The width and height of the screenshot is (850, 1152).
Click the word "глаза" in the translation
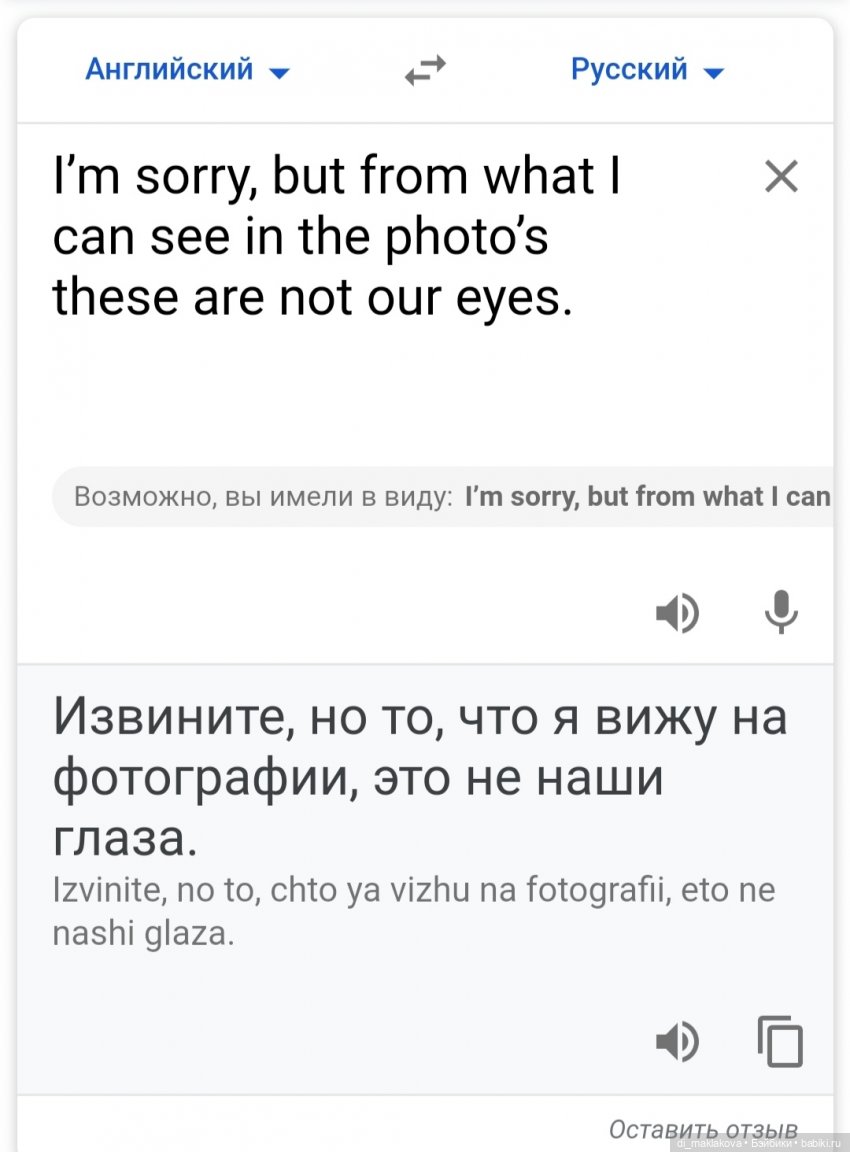click(x=118, y=837)
